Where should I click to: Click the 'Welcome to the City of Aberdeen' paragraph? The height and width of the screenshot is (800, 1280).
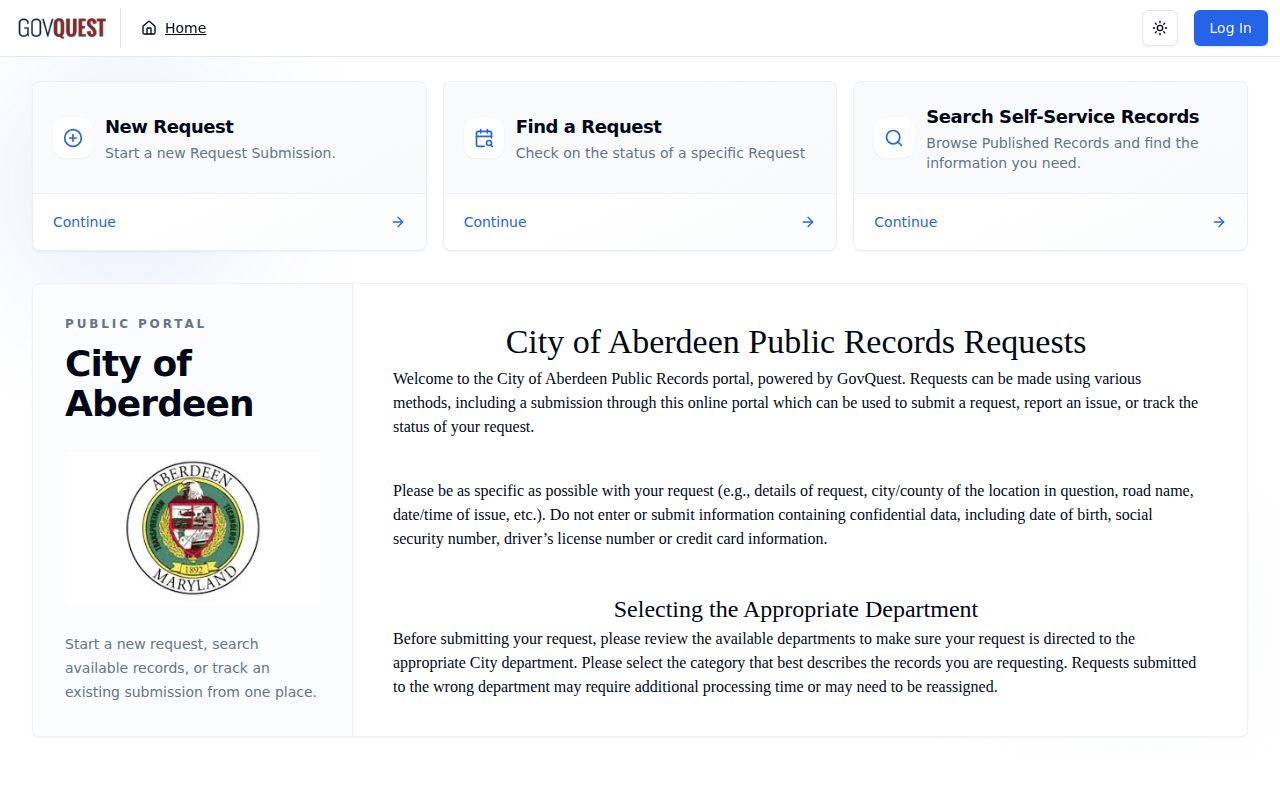tap(796, 403)
